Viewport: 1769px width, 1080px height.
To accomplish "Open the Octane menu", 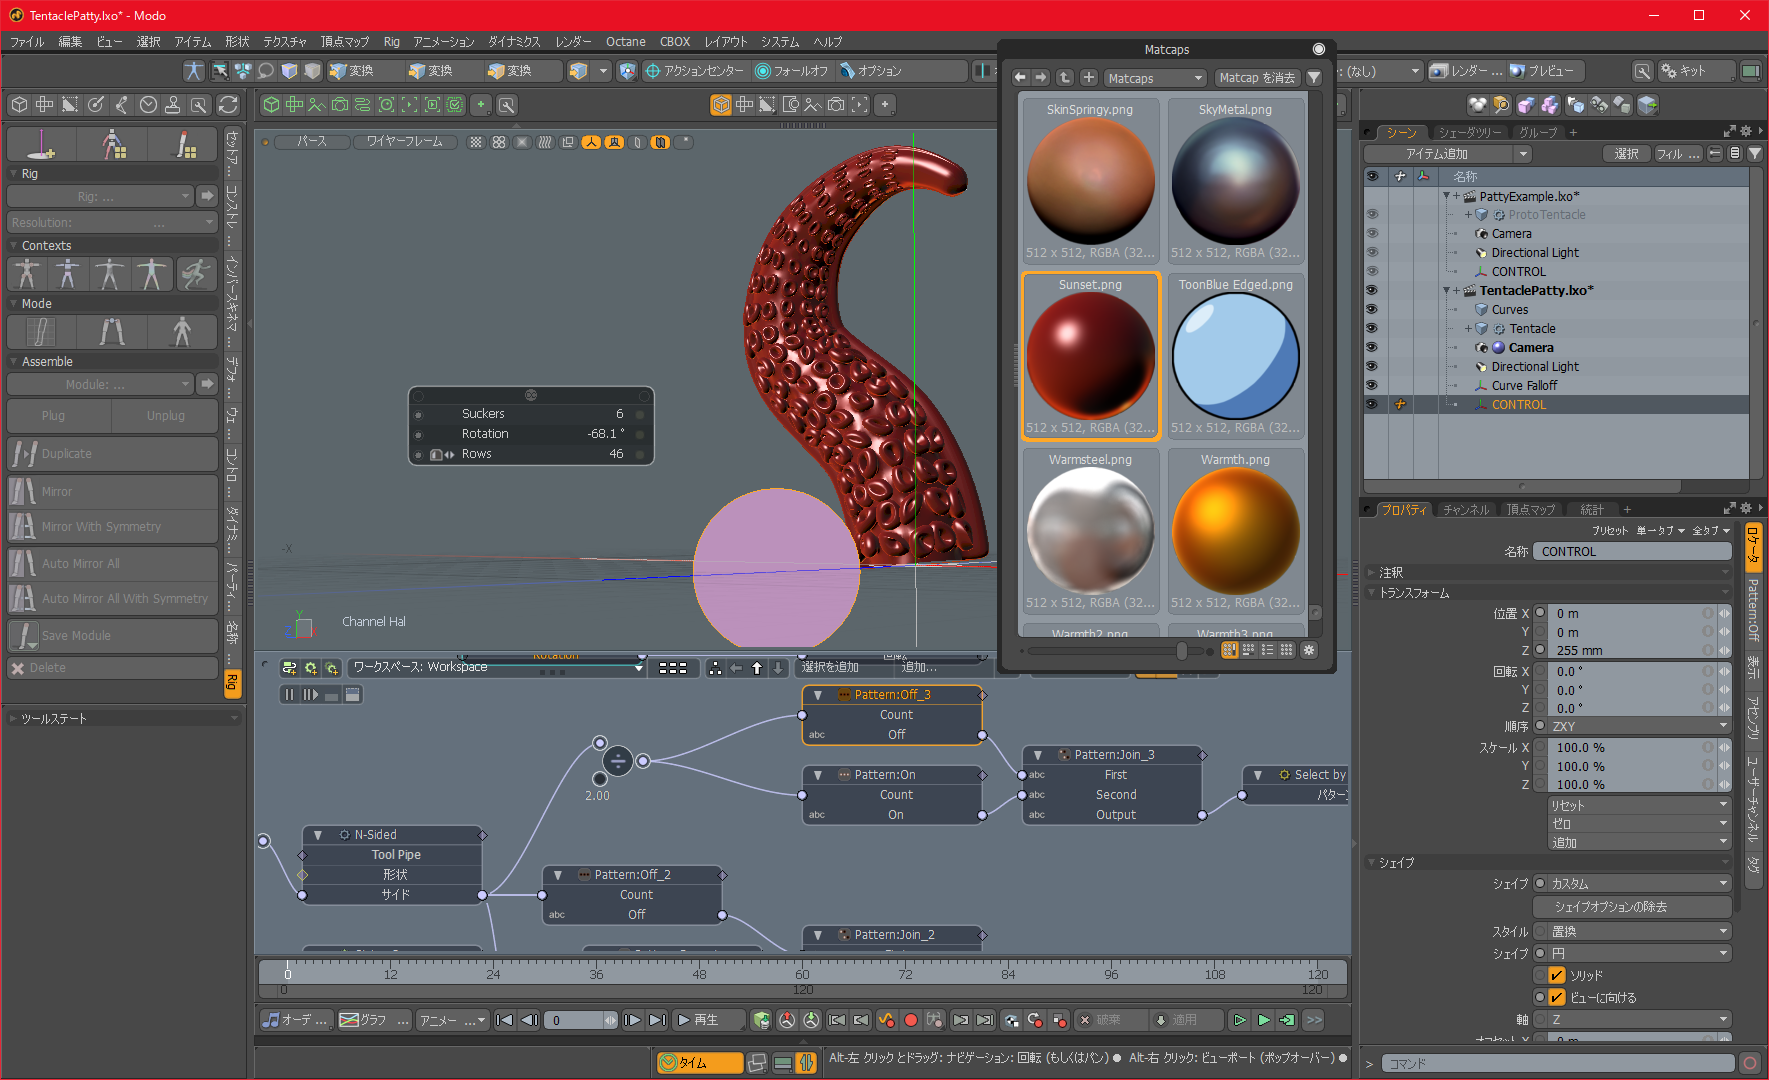I will pyautogui.click(x=626, y=42).
